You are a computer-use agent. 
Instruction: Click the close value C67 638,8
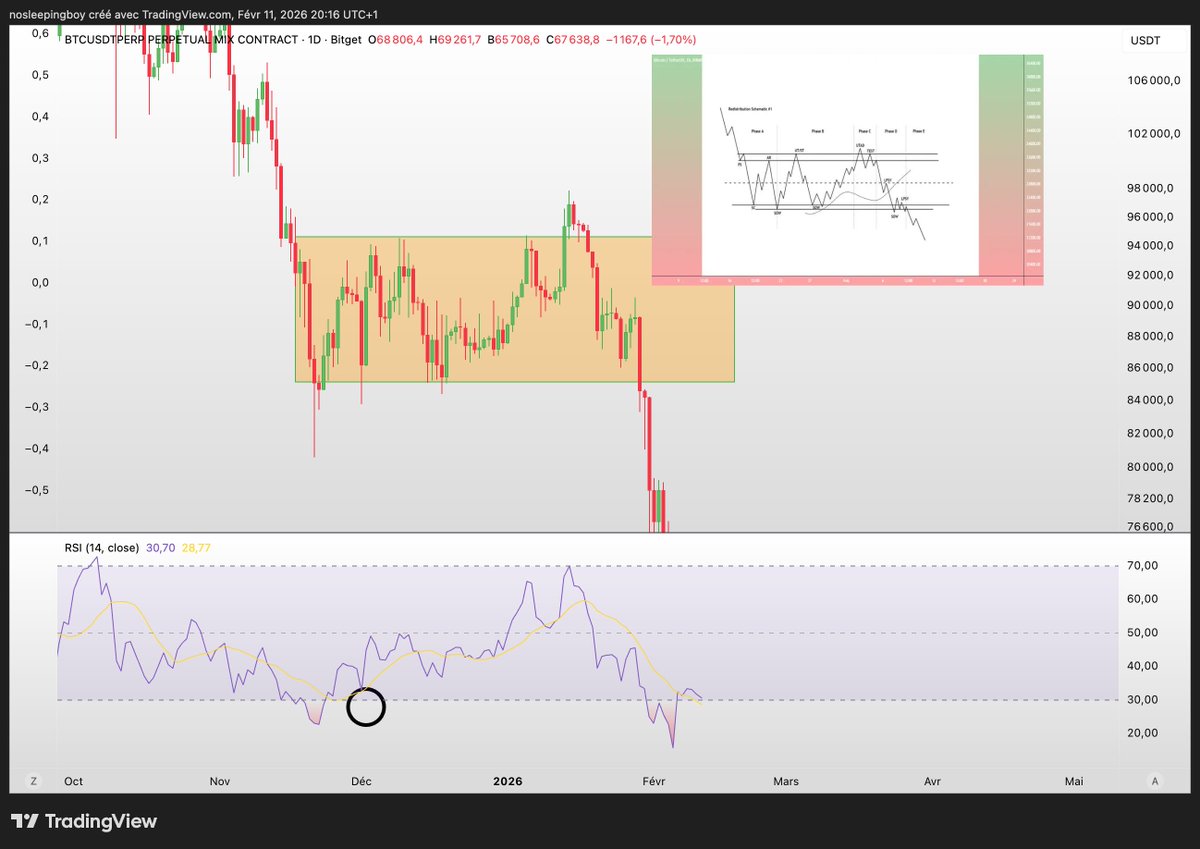tap(574, 39)
